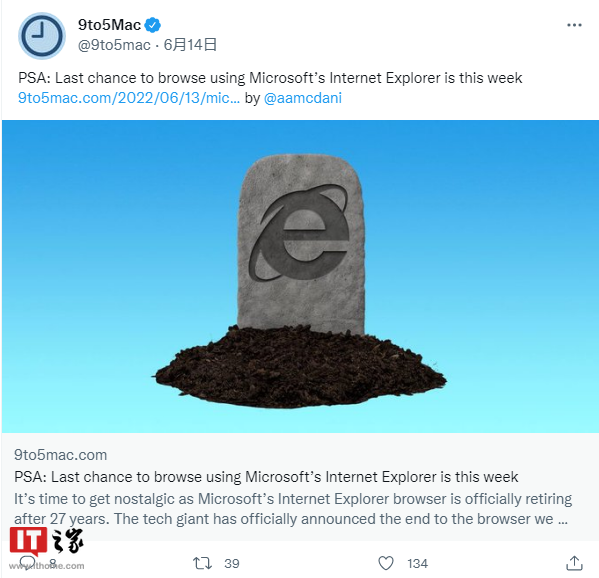Open the 6月14日 tweet timestamp
The width and height of the screenshot is (599, 578).
pos(190,45)
